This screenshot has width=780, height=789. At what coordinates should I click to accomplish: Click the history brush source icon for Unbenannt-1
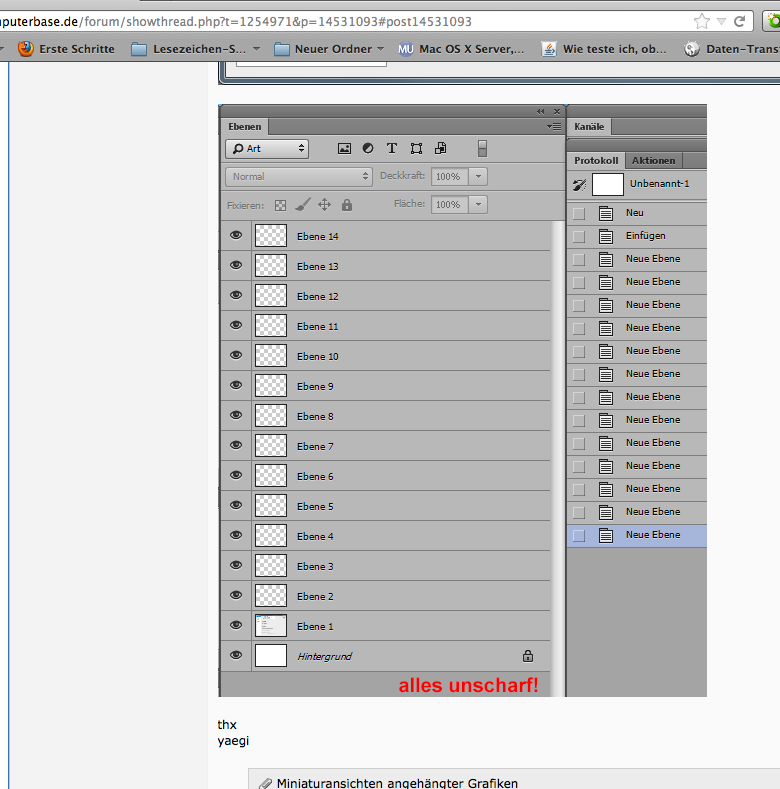(x=580, y=185)
